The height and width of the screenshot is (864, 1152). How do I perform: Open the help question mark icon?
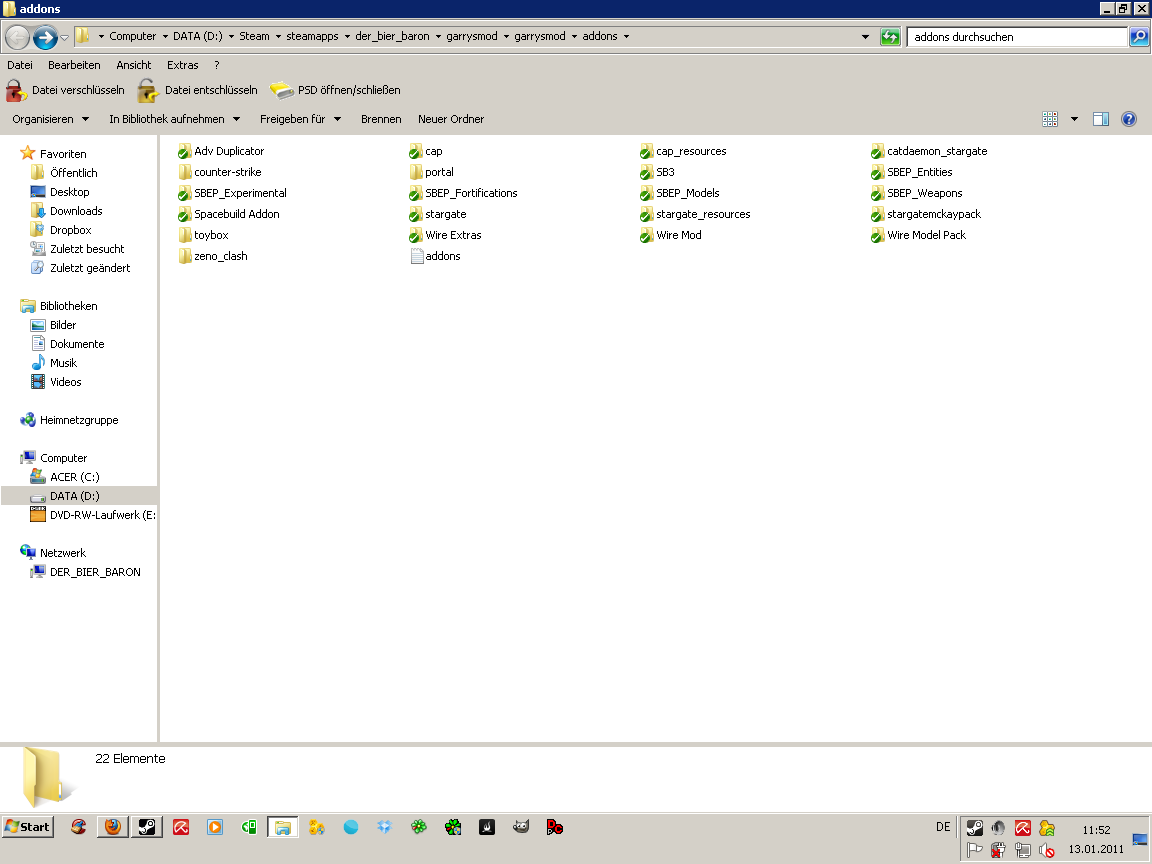(x=1129, y=119)
